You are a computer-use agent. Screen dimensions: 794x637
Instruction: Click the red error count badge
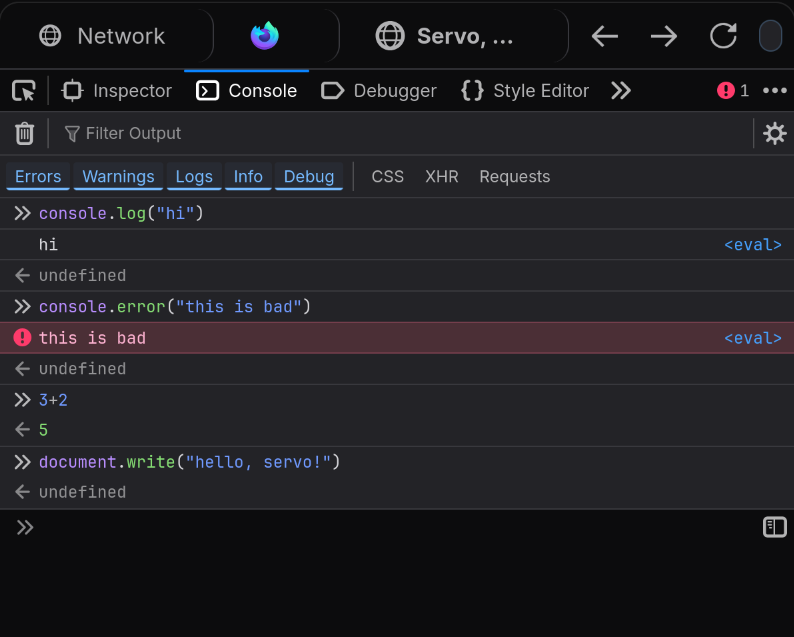[x=733, y=91]
